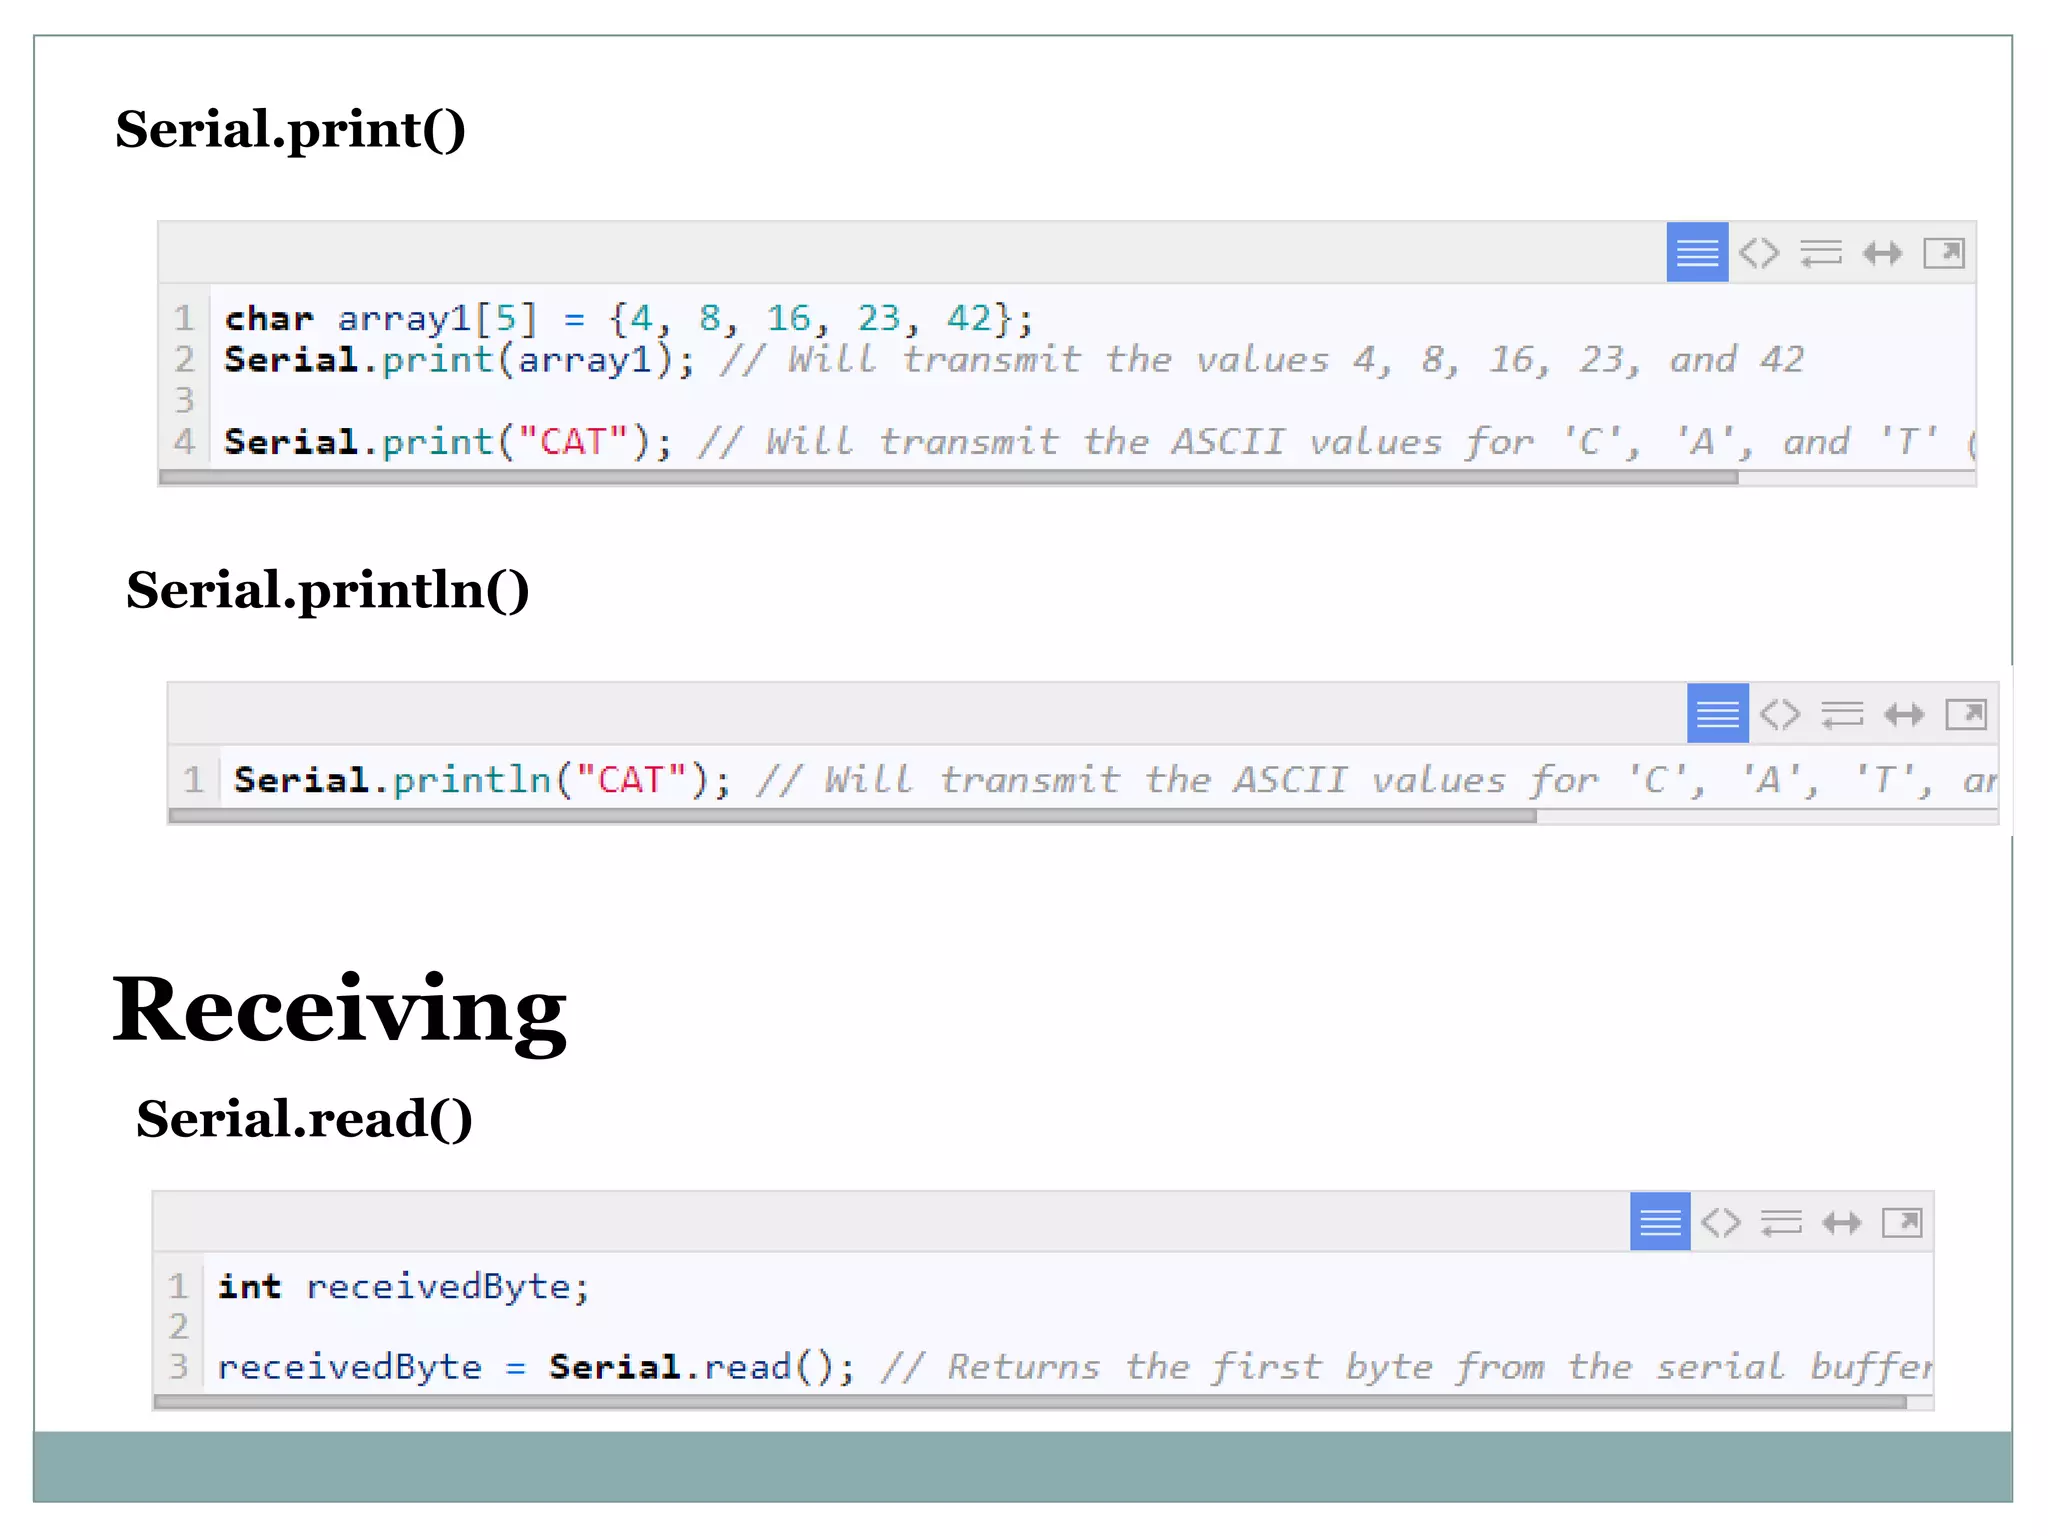This screenshot has height=1536, width=2048.
Task: Expand the Serial.read() code block width
Action: (x=1841, y=1222)
